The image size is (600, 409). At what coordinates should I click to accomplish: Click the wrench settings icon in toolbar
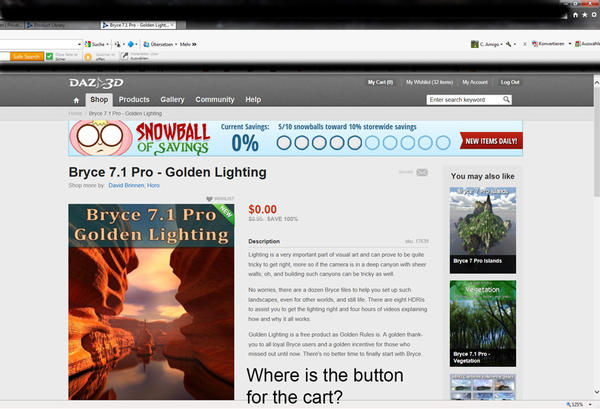click(509, 44)
